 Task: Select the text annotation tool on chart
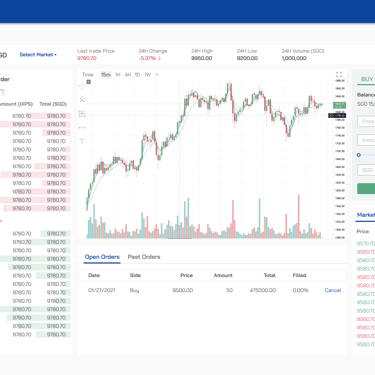click(82, 141)
